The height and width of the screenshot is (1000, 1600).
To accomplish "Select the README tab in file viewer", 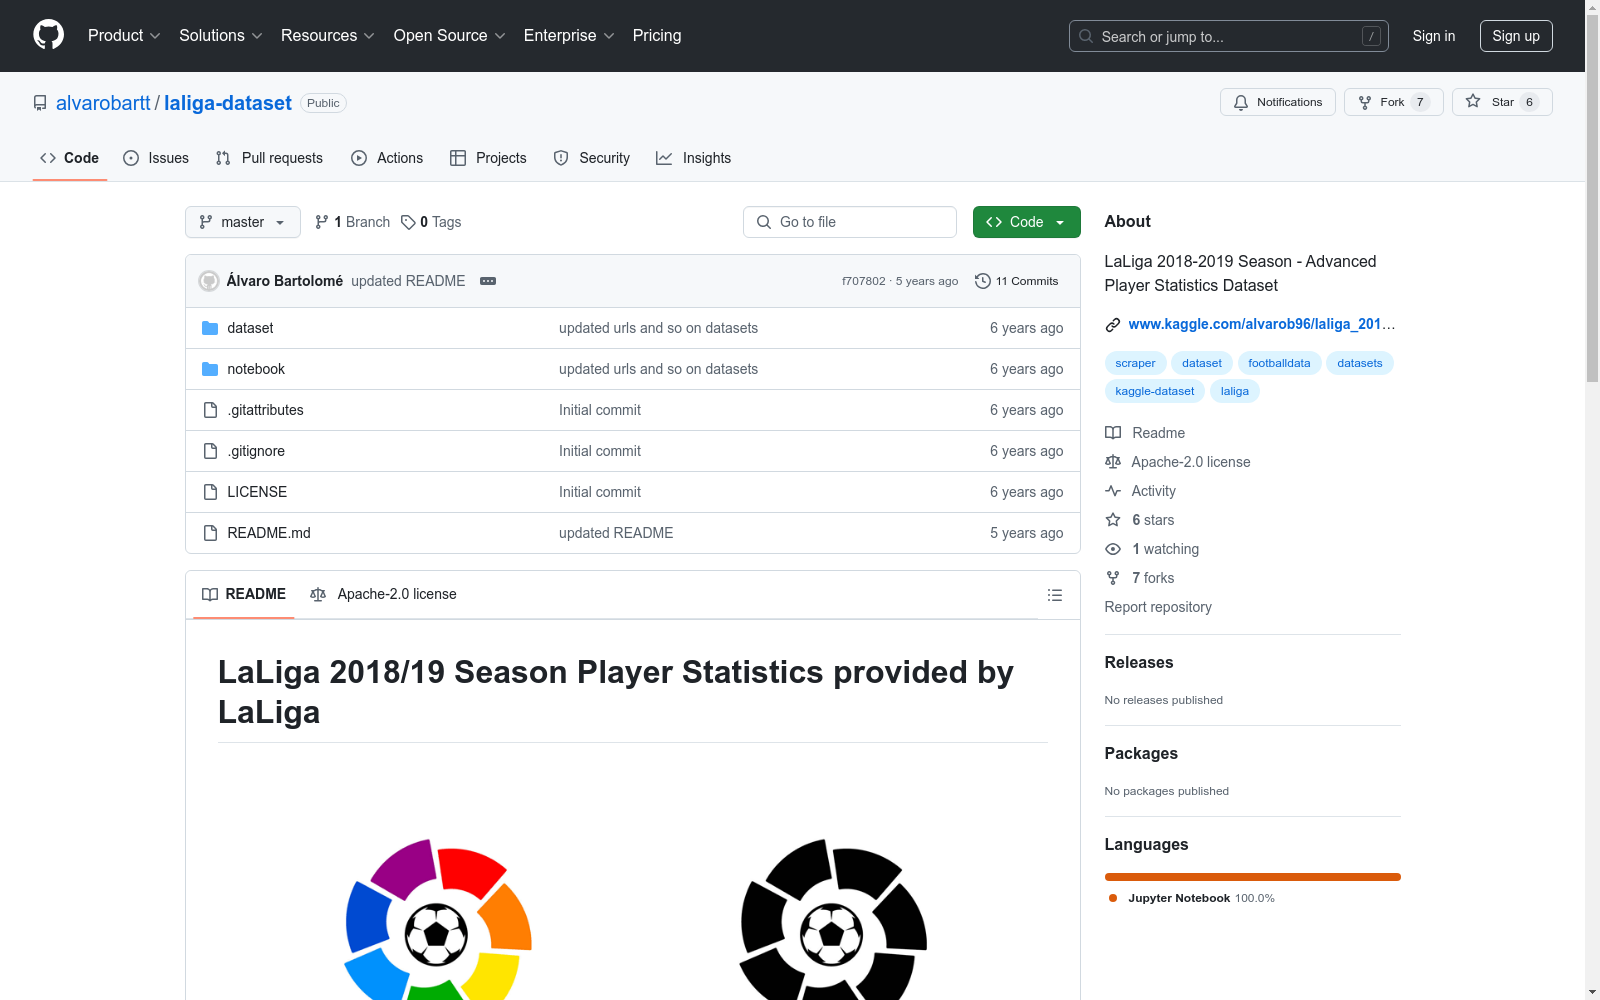I will coord(244,595).
